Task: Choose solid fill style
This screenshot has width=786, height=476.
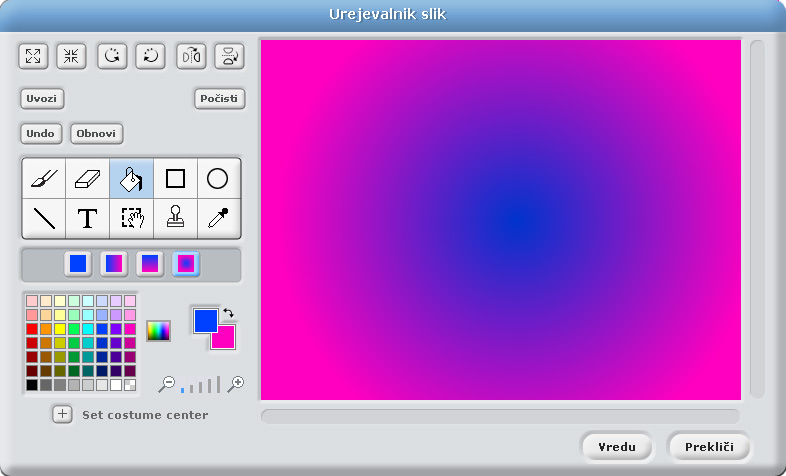Action: (x=78, y=264)
